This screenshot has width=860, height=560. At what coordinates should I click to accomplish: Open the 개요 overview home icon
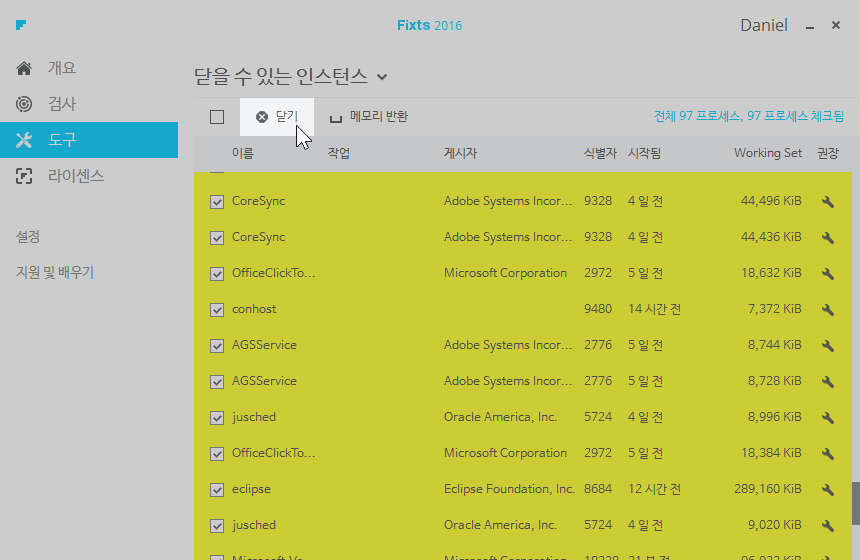point(24,68)
